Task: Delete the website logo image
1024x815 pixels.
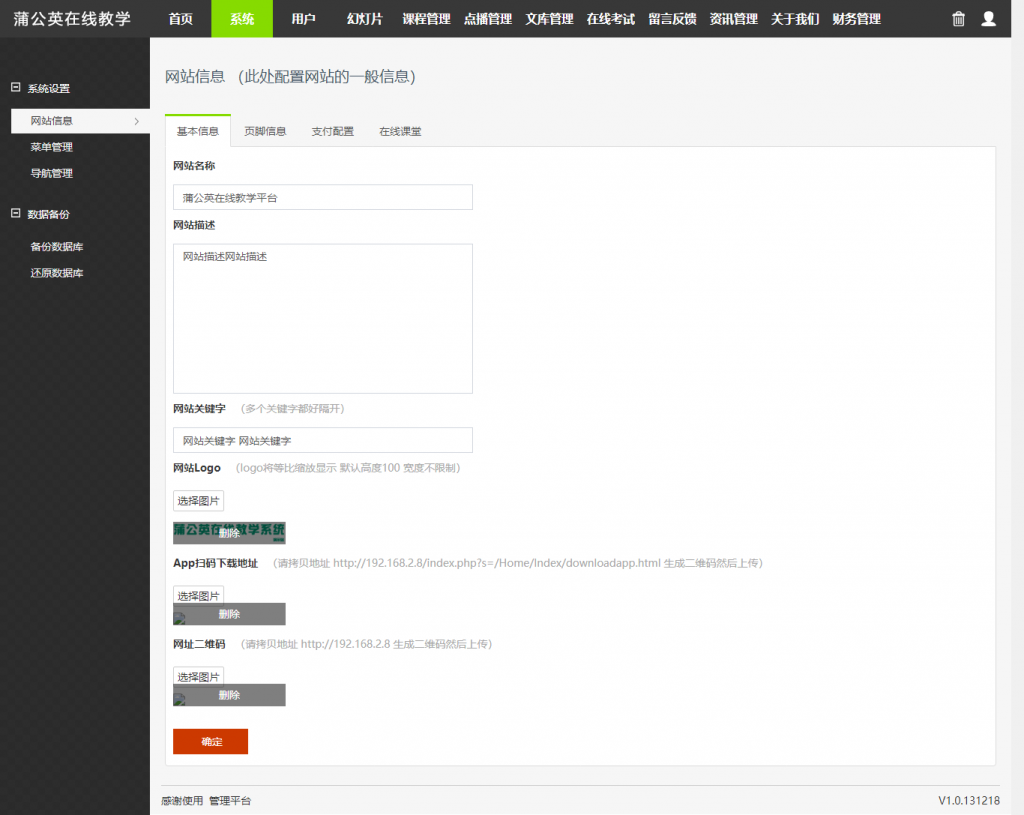Action: click(x=229, y=534)
